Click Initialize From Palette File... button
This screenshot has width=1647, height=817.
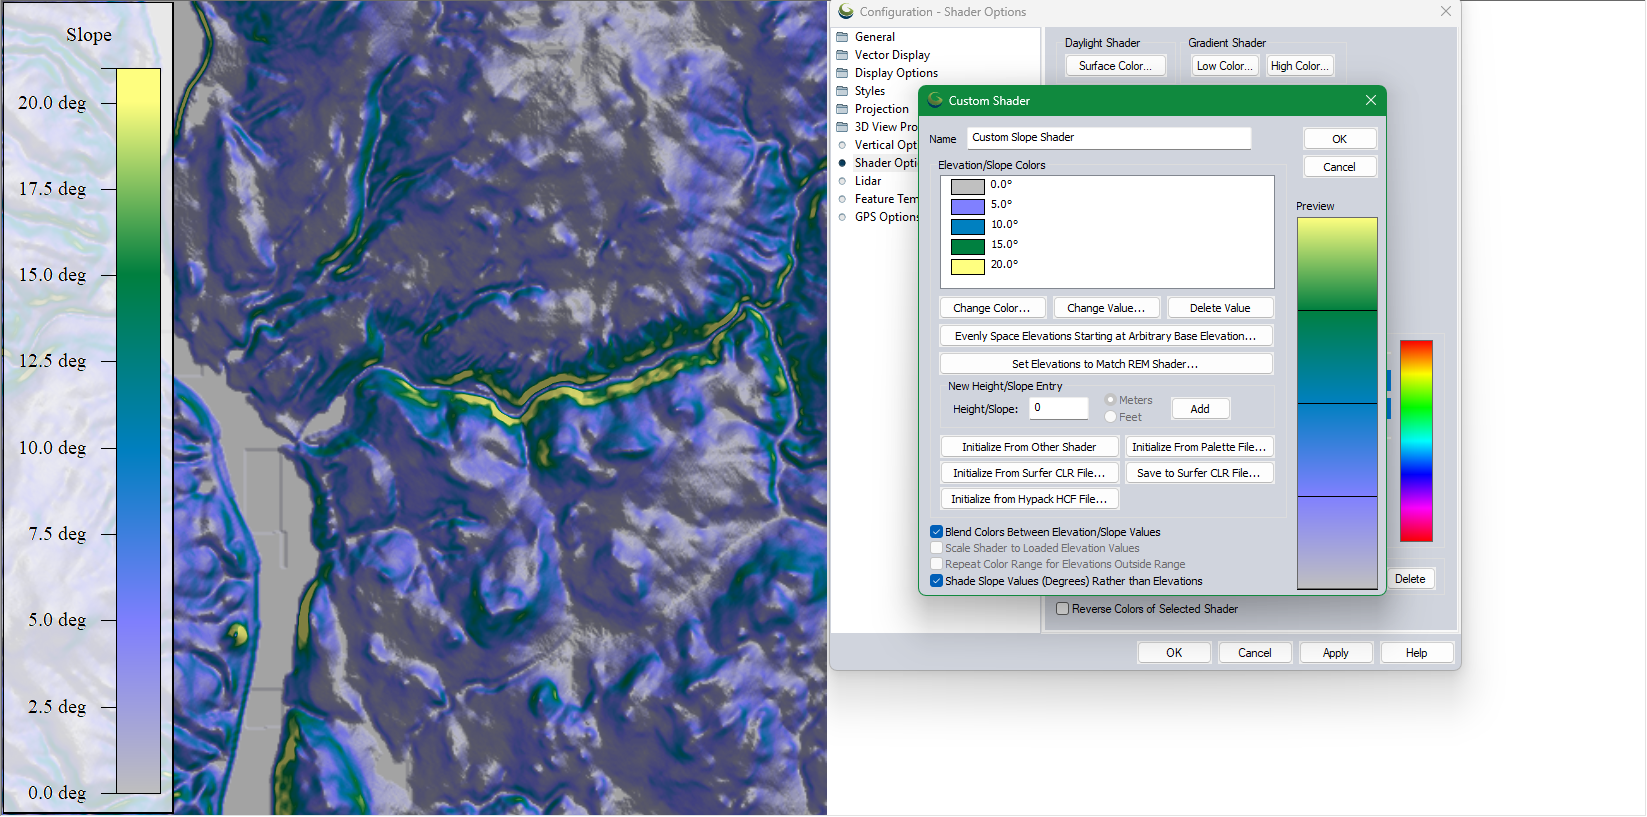coord(1200,447)
